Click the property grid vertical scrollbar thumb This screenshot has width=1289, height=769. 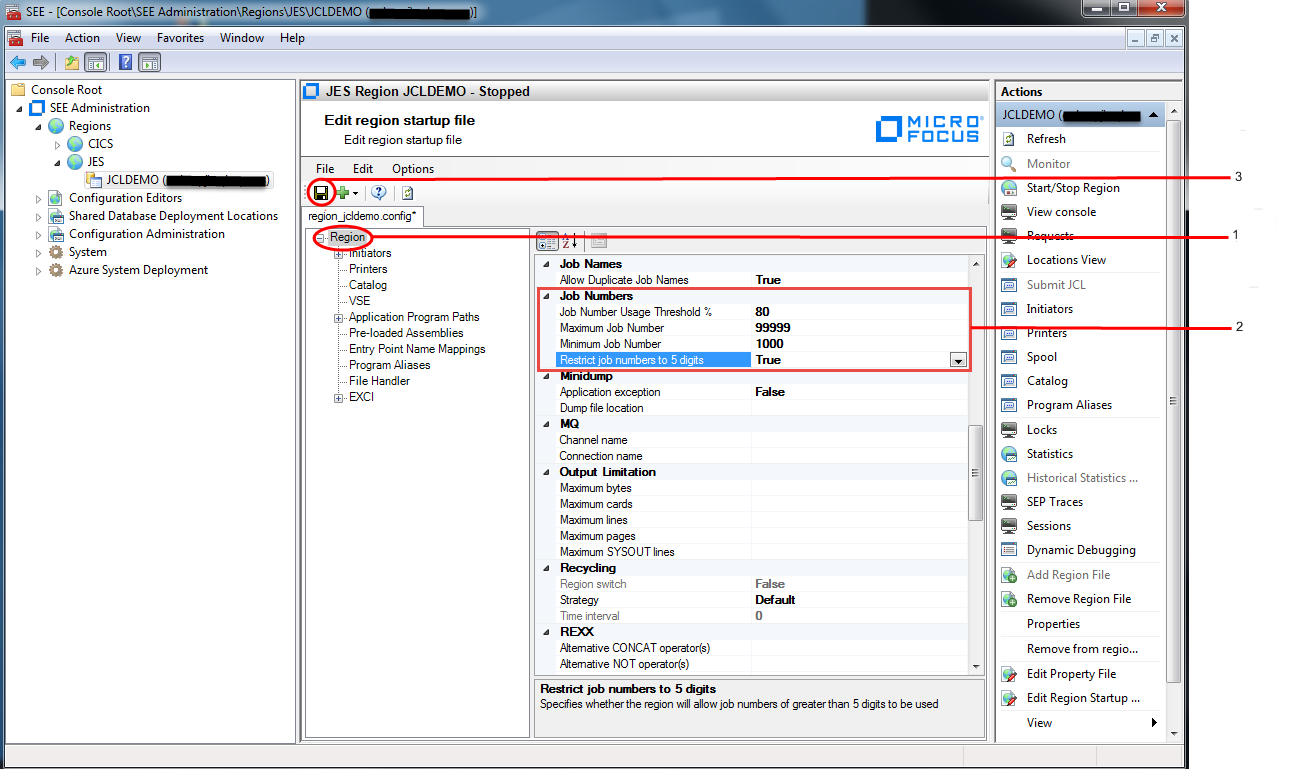[x=977, y=473]
